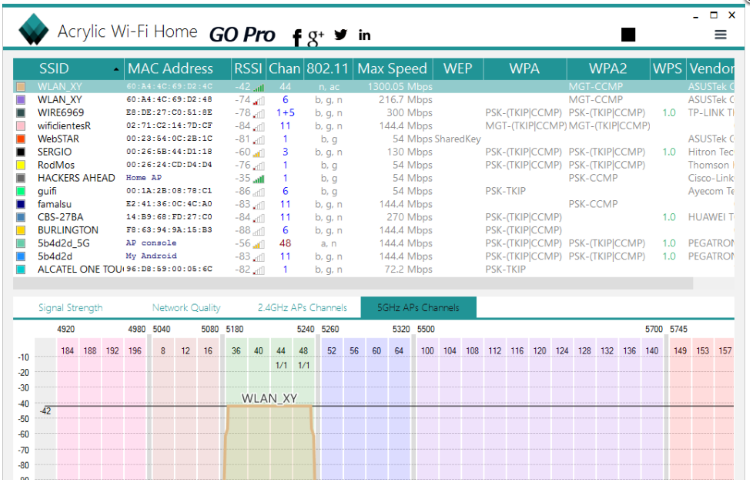750x480 pixels.
Task: Click the gray swatch beside HACKERS AHEAD
Action: [x=21, y=178]
